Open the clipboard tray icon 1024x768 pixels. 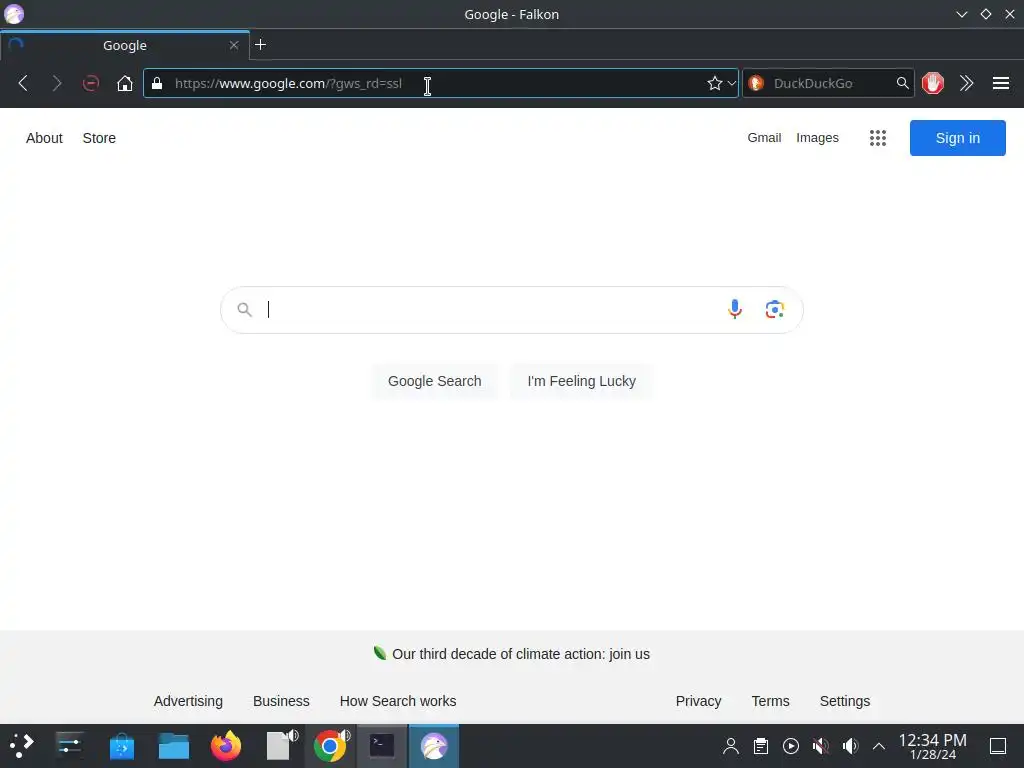[761, 746]
